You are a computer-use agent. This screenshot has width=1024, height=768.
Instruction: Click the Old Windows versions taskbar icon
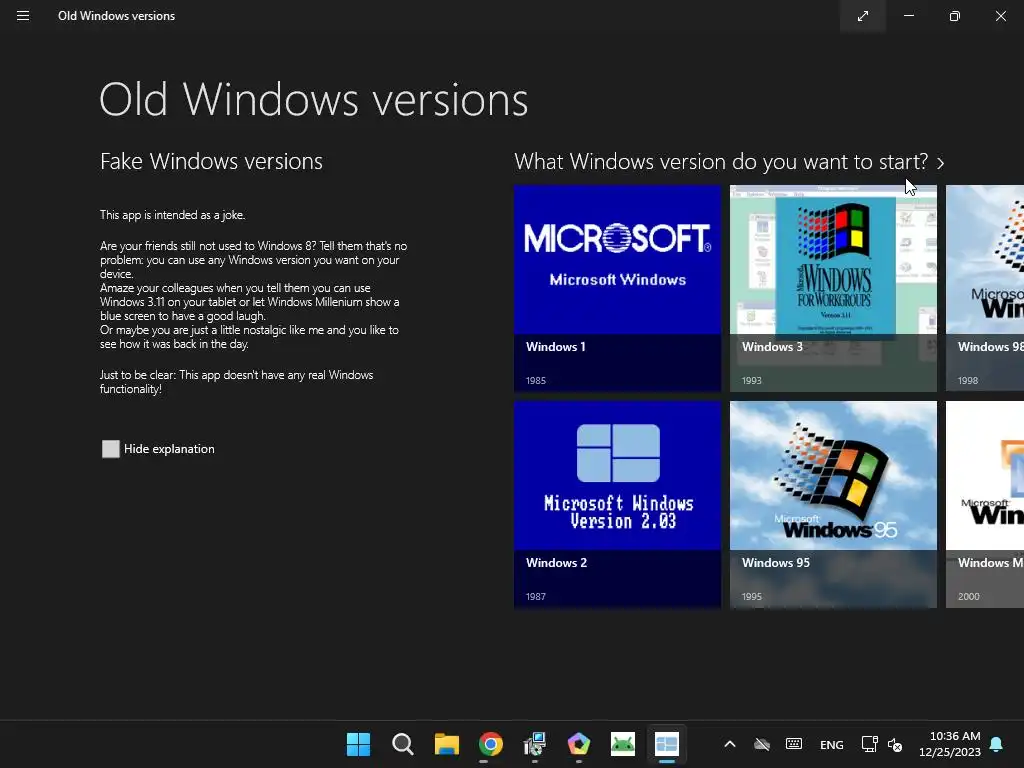click(x=667, y=744)
